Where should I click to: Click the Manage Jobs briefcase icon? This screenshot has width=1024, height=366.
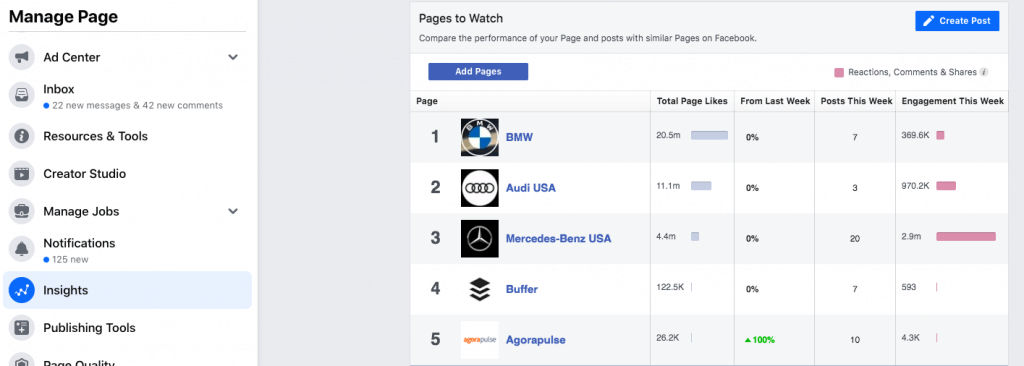click(x=22, y=212)
